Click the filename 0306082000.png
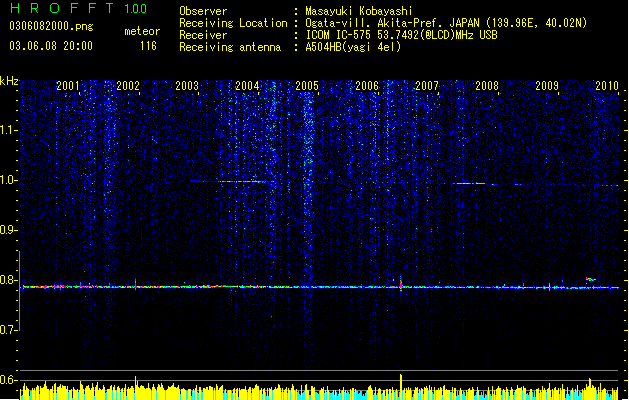Screen dimensions: 629x400 [x=51, y=27]
